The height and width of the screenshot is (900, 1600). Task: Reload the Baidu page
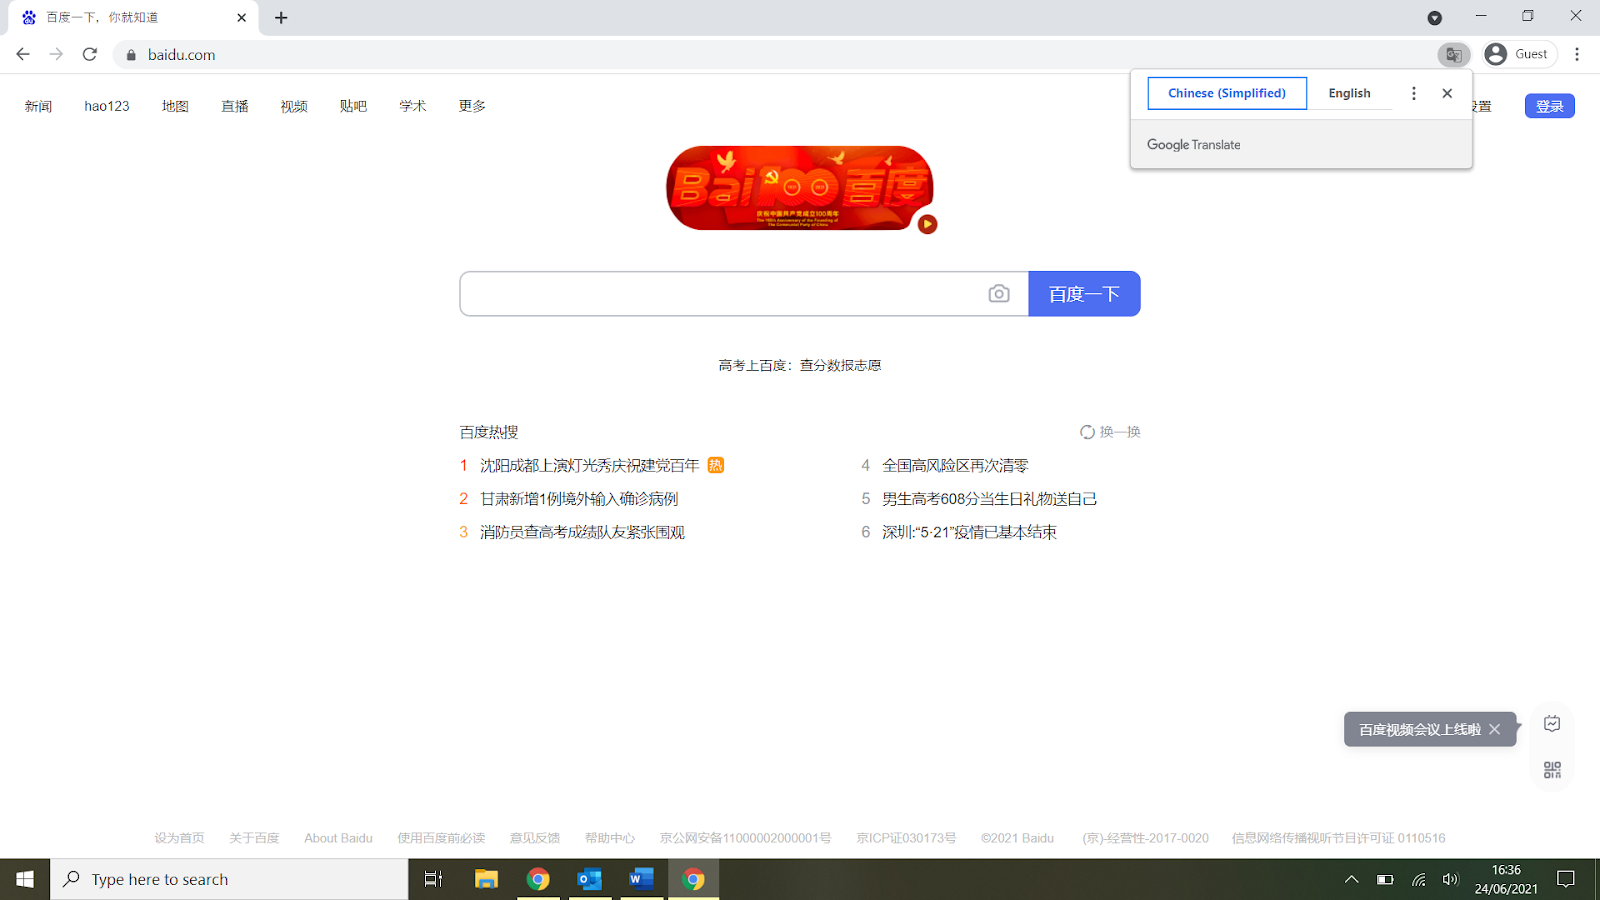pos(90,54)
